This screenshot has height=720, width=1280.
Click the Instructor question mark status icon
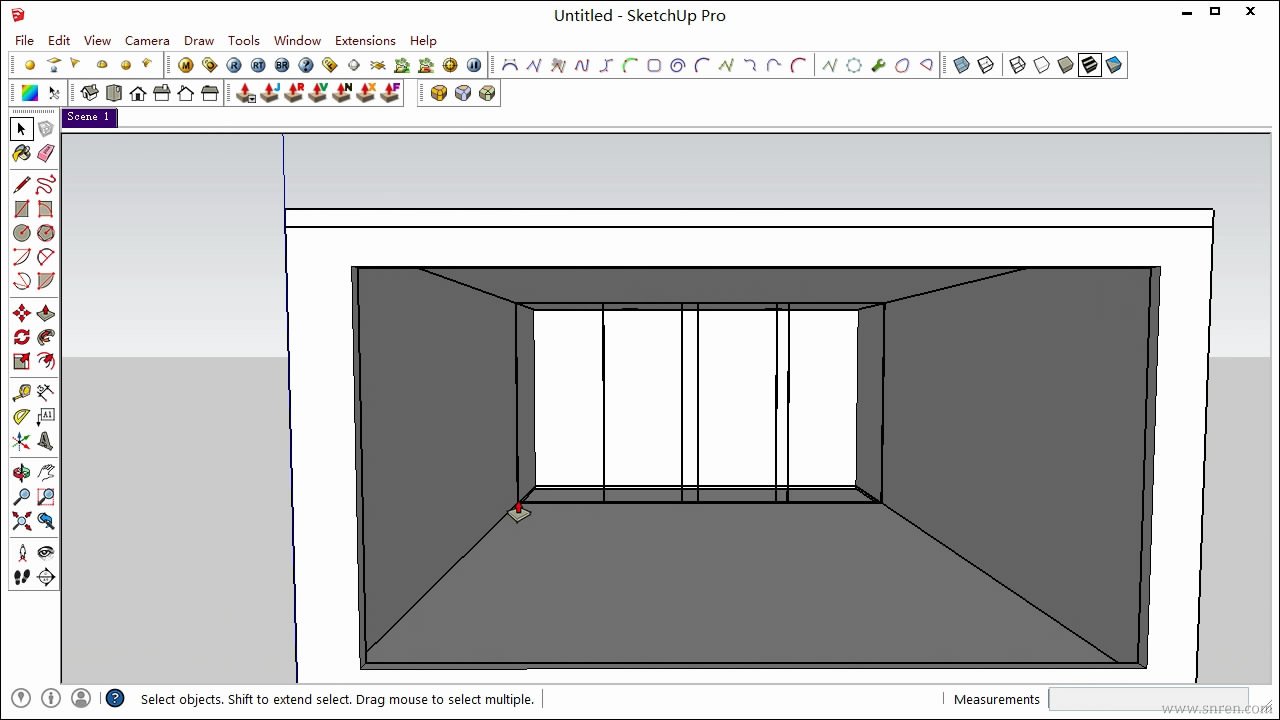[x=115, y=698]
